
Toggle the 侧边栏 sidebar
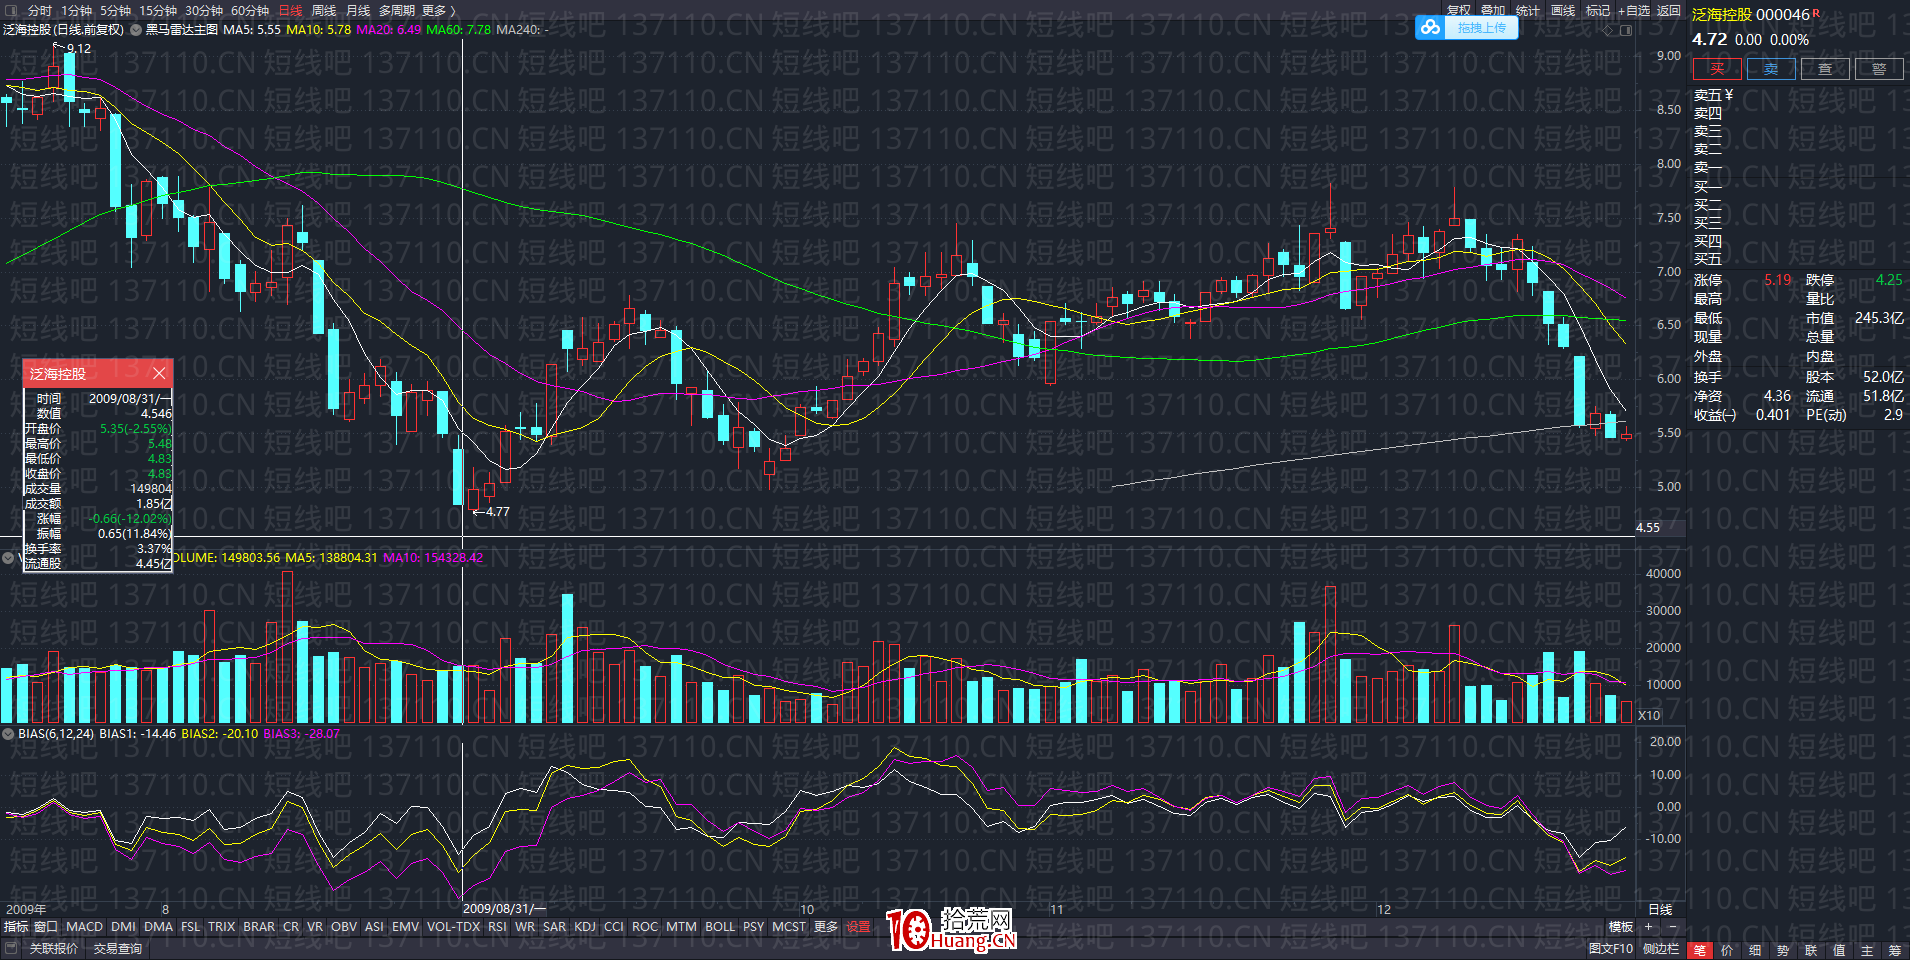[x=1661, y=948]
